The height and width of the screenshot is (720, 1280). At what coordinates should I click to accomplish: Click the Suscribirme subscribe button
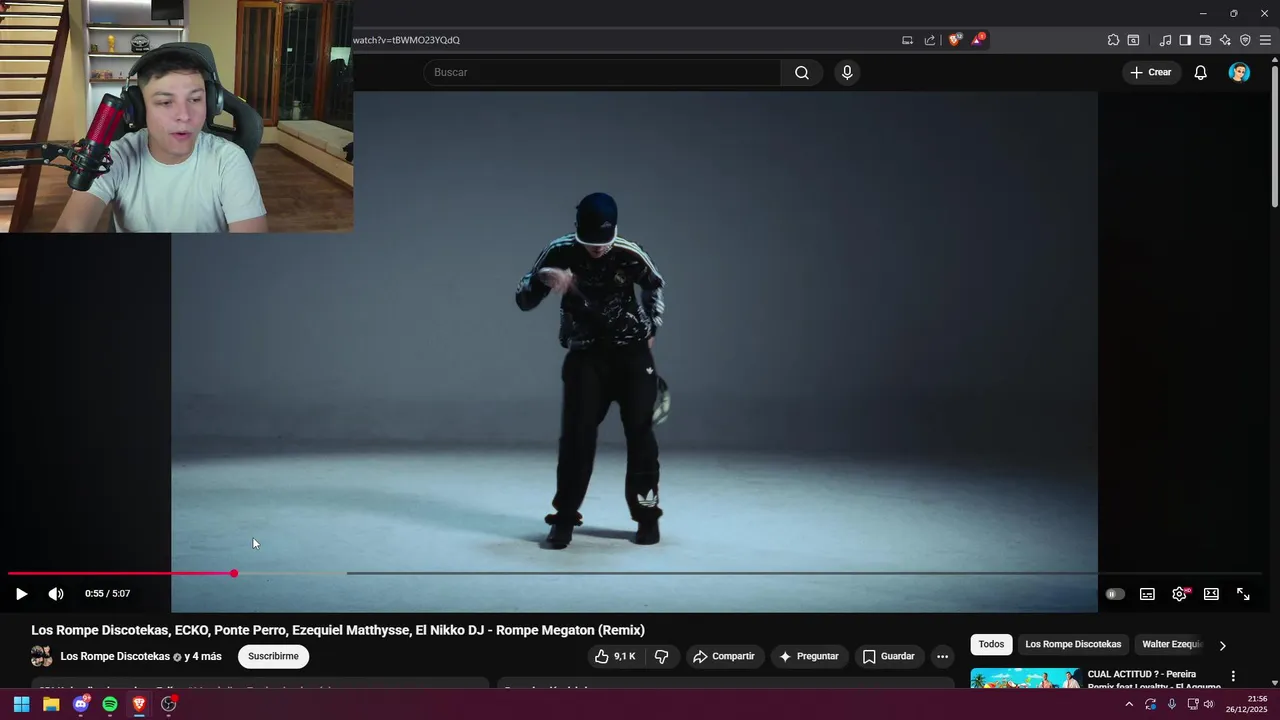pos(273,656)
